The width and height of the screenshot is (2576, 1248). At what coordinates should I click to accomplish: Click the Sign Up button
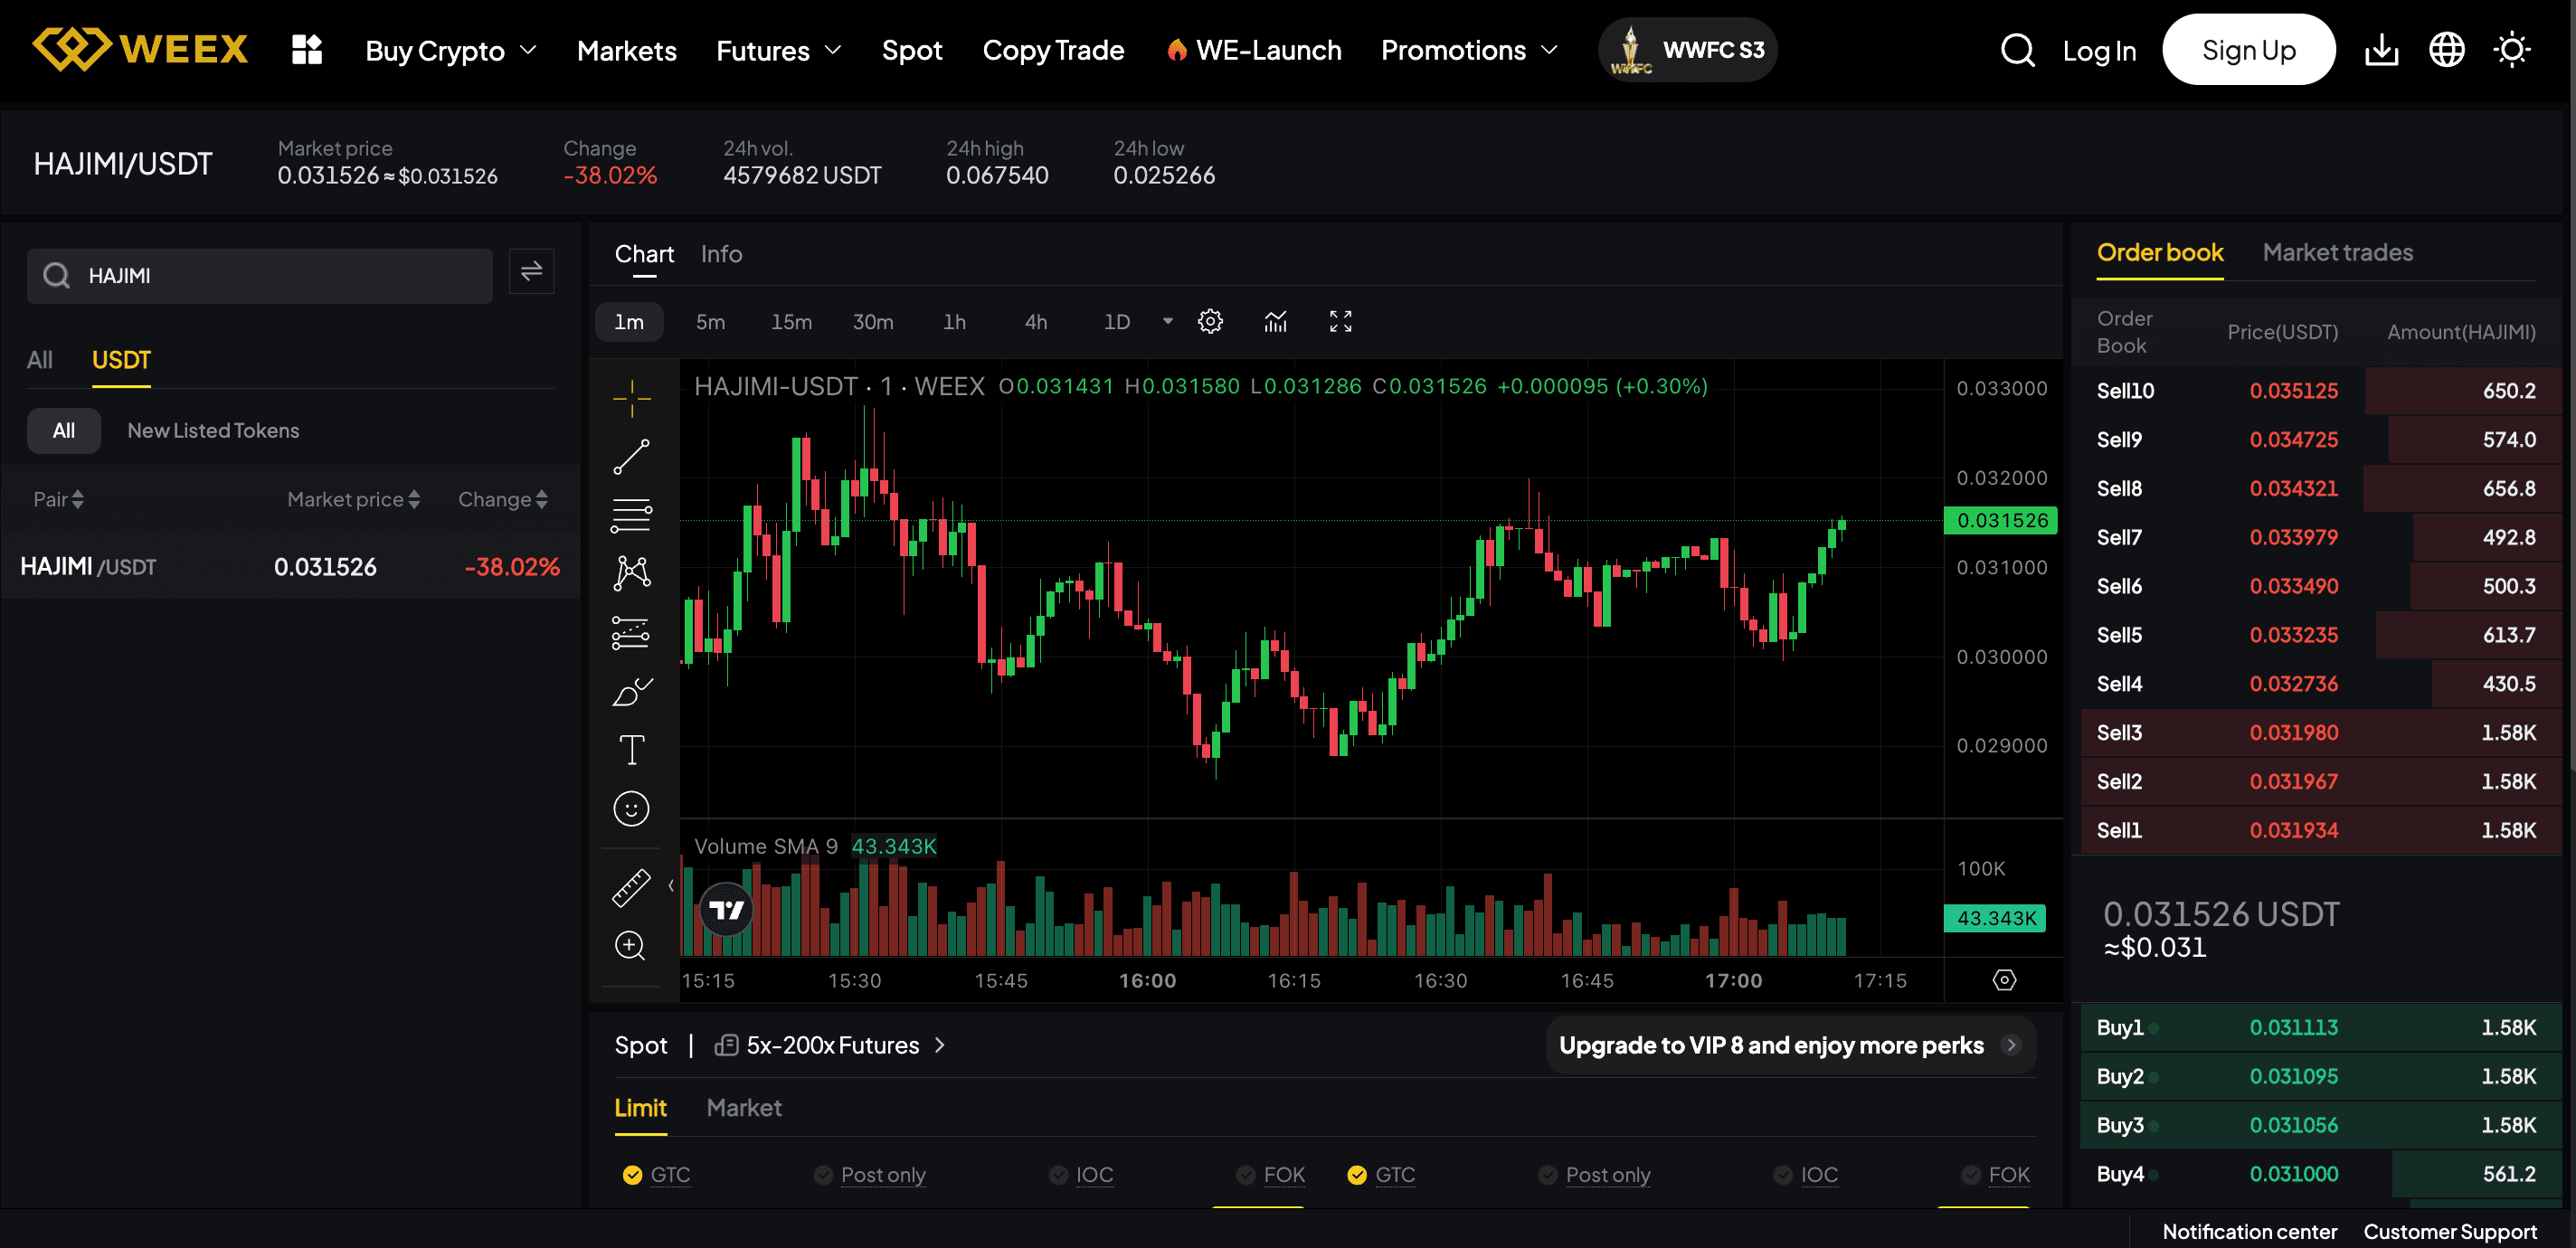click(x=2249, y=49)
